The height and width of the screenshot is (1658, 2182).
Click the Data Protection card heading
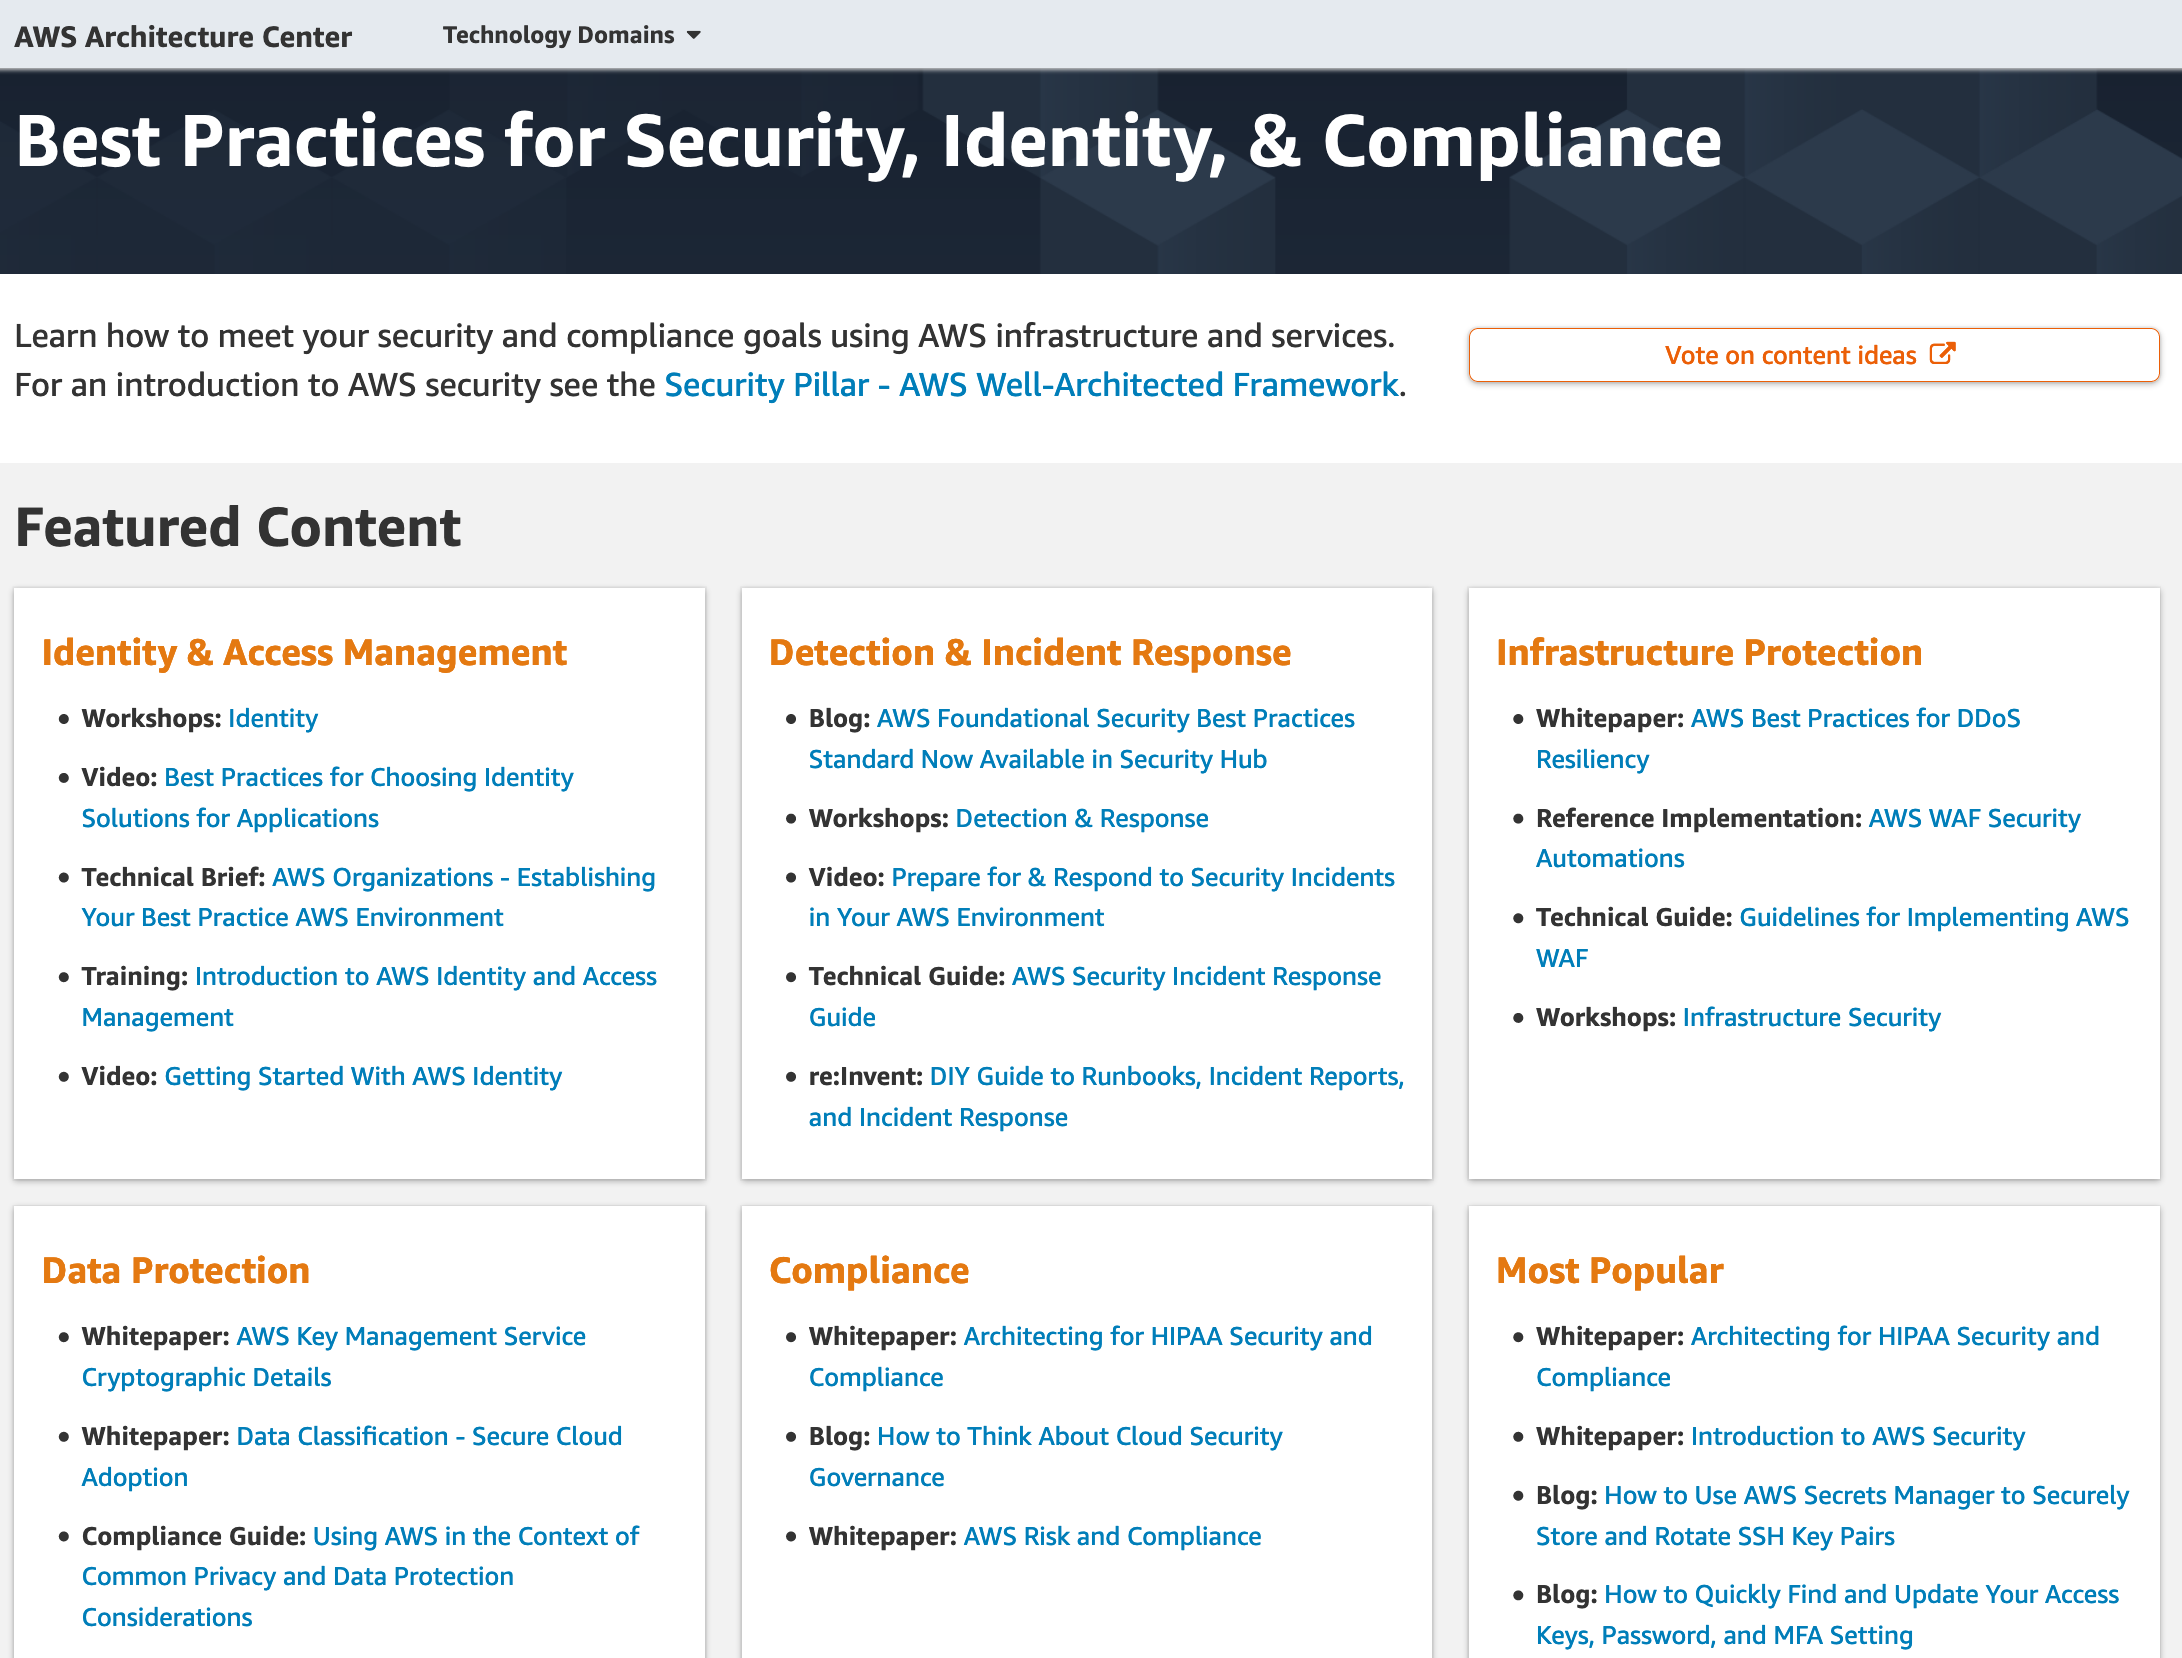pyautogui.click(x=176, y=1271)
